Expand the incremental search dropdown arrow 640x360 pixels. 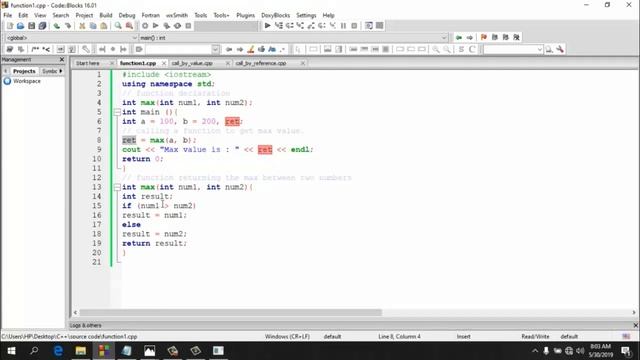tap(216, 49)
